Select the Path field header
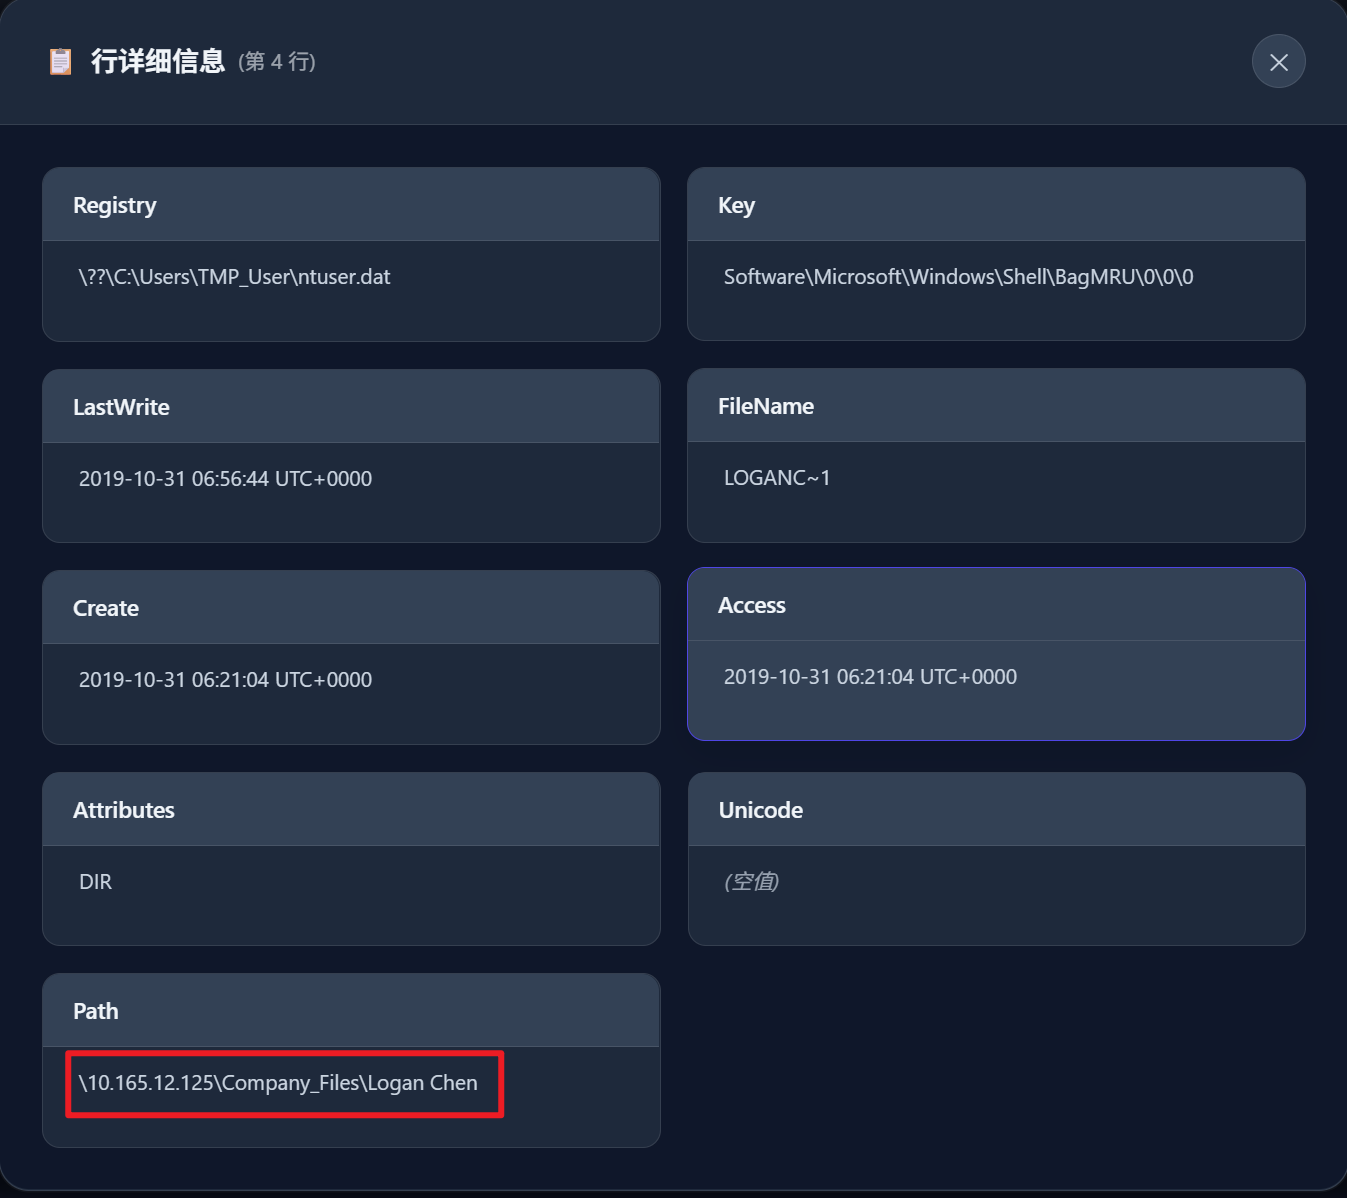 (96, 1011)
